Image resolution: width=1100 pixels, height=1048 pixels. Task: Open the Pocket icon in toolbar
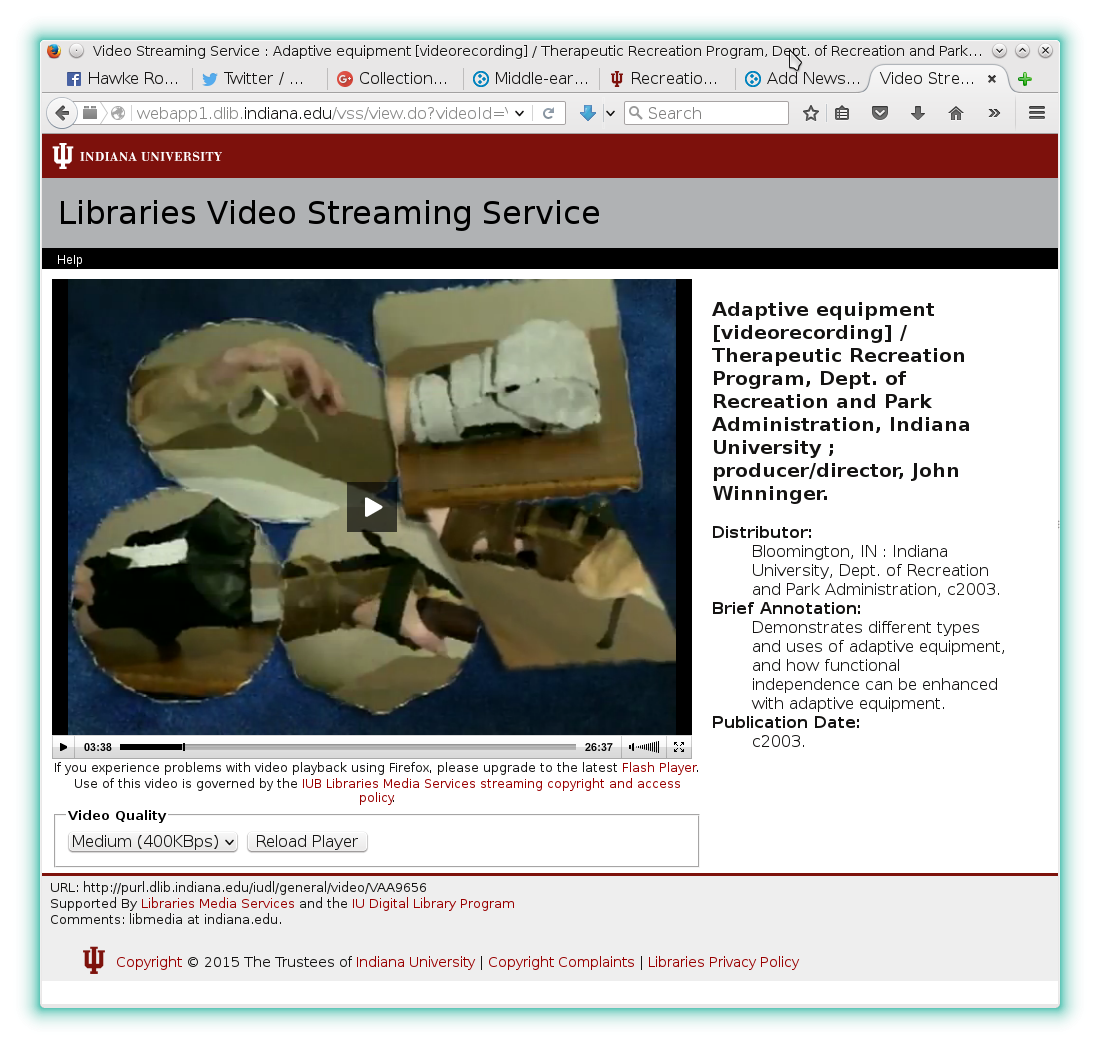click(x=880, y=113)
